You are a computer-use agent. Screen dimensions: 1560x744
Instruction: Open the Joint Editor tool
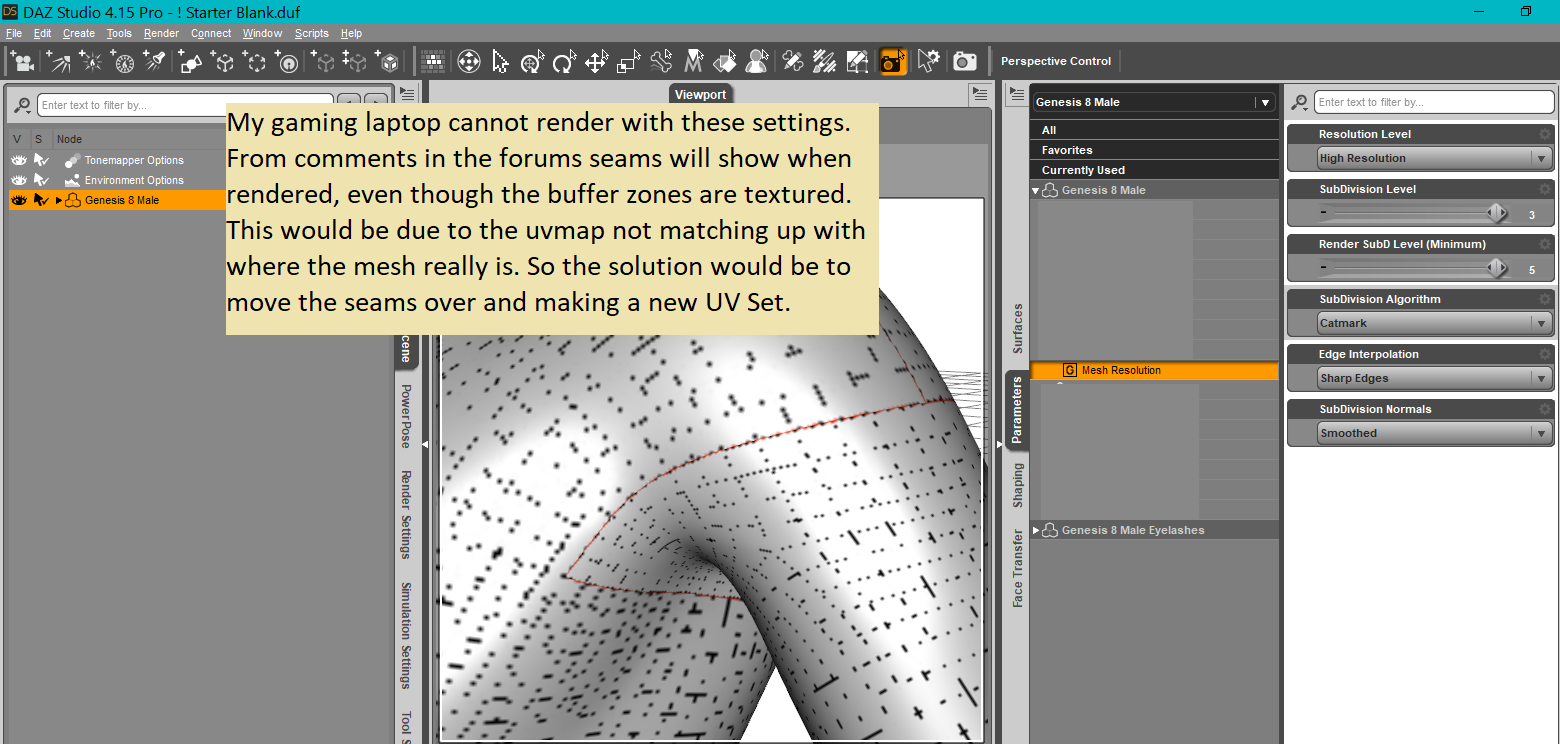coord(793,62)
